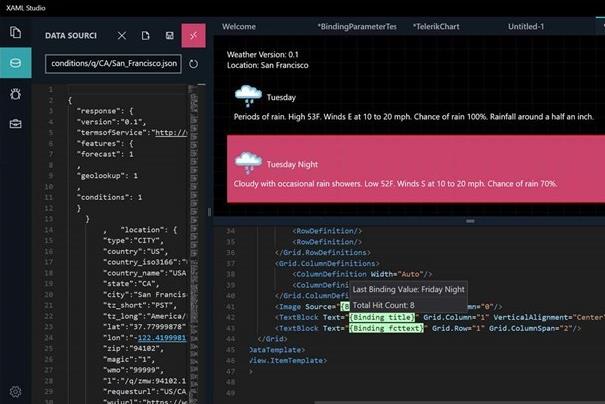Click the "version":"0.1" JSON line
The width and height of the screenshot is (605, 404).
(x=111, y=122)
